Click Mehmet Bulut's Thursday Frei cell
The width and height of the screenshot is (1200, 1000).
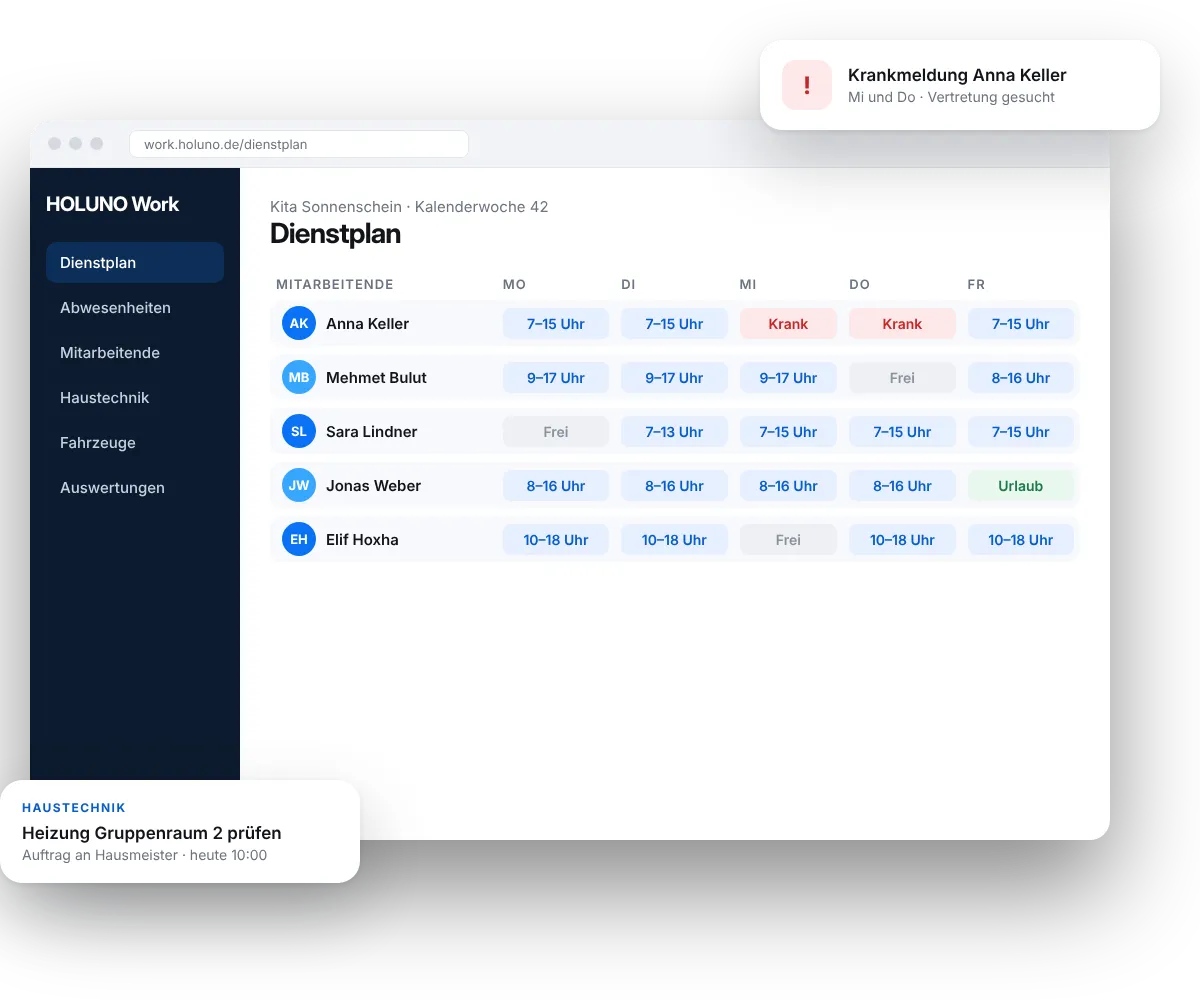[902, 378]
